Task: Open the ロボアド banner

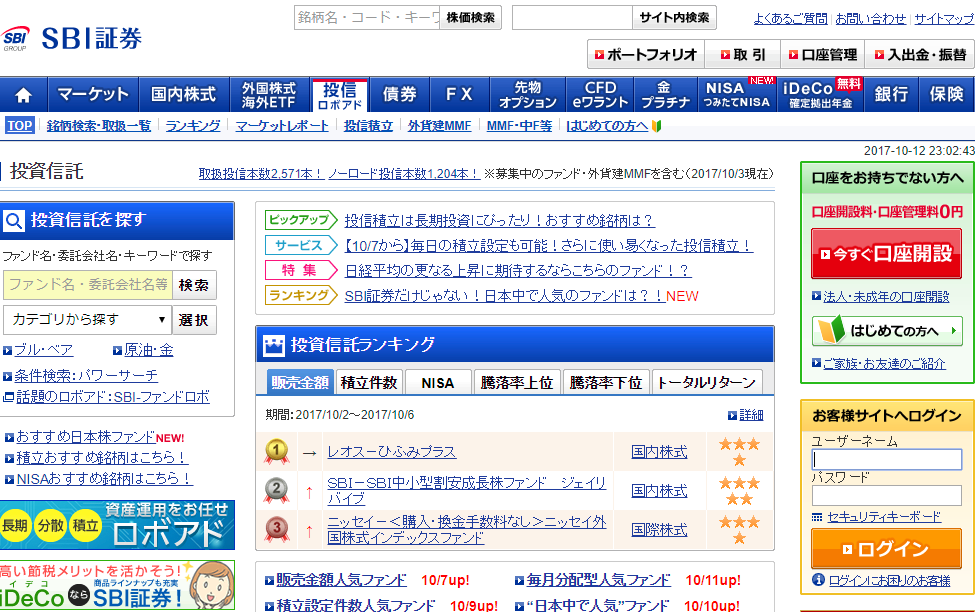Action: tap(118, 525)
